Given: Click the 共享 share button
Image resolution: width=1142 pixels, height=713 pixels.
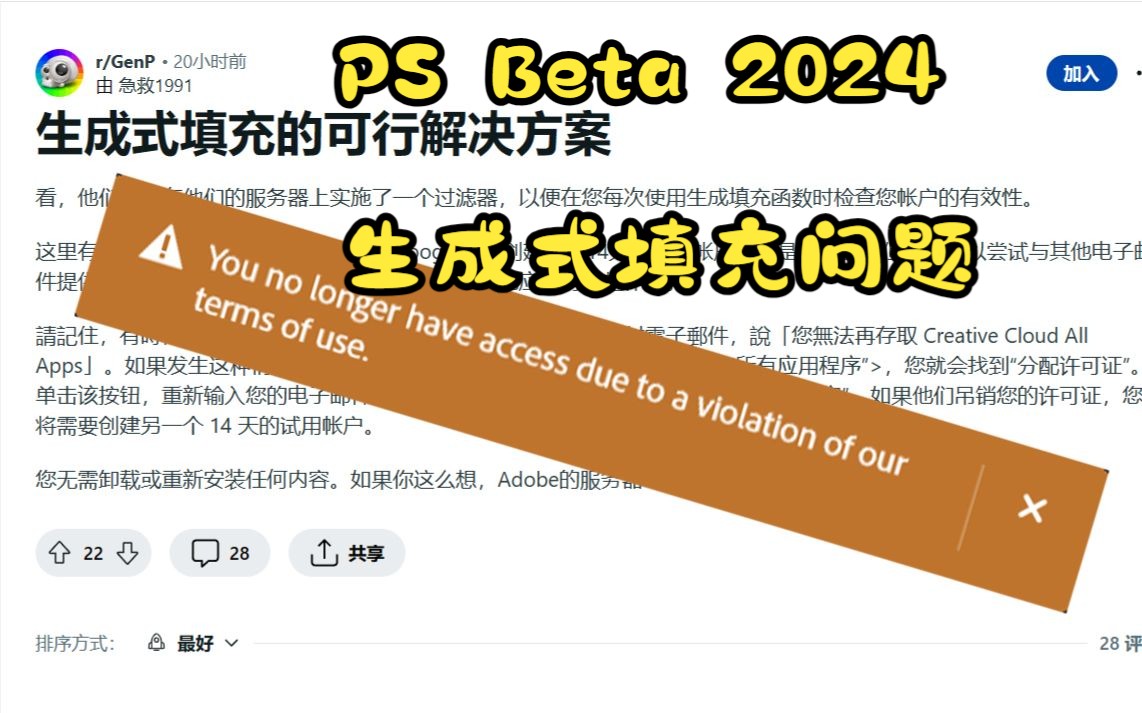Looking at the screenshot, I should [x=347, y=553].
